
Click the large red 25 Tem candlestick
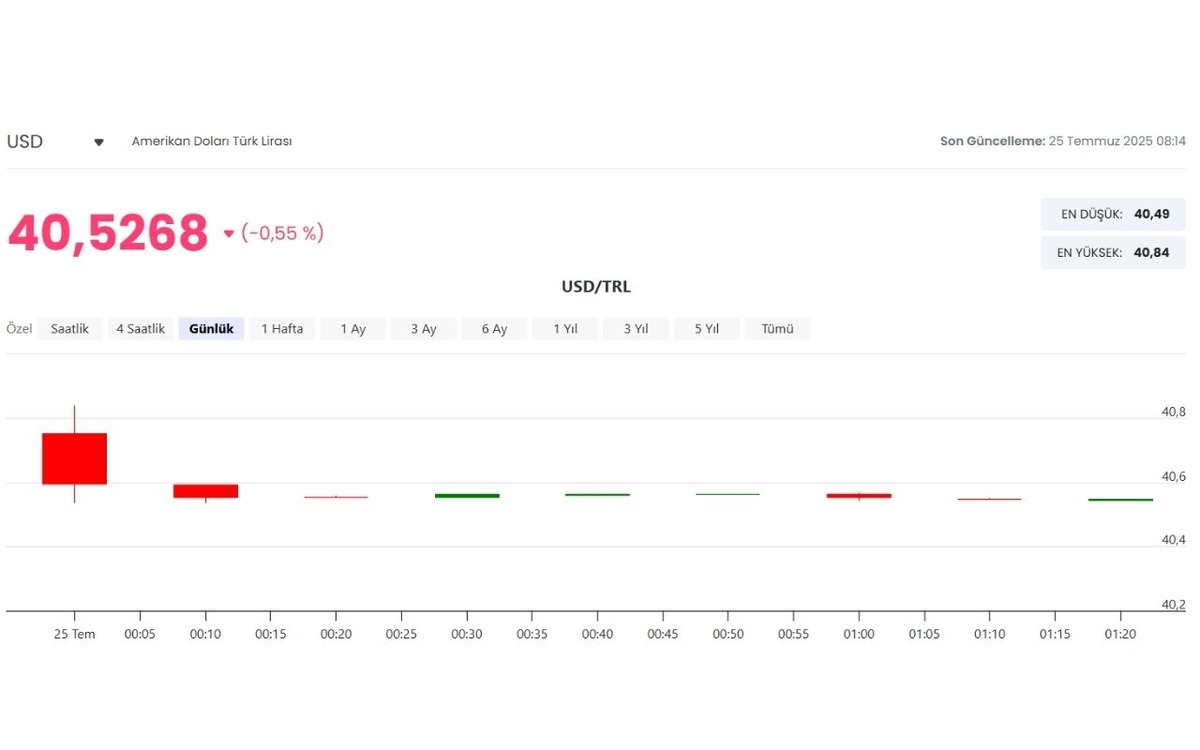point(74,458)
